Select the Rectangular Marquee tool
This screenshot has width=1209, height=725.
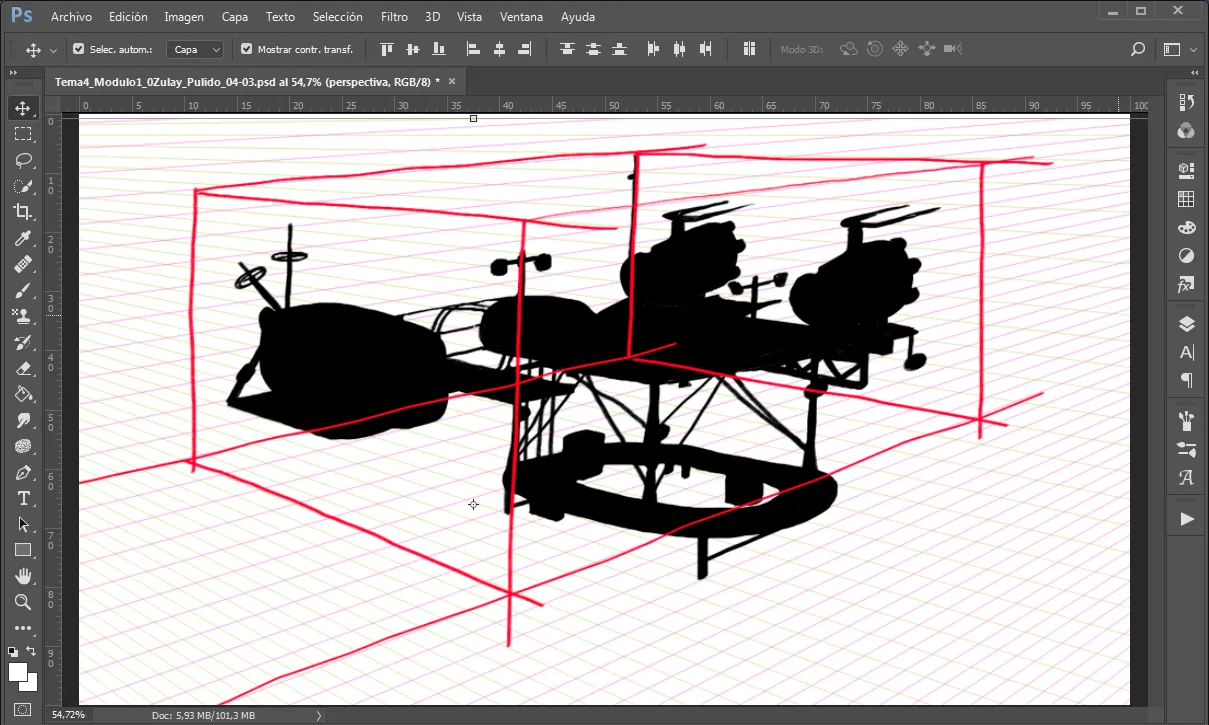tap(23, 134)
